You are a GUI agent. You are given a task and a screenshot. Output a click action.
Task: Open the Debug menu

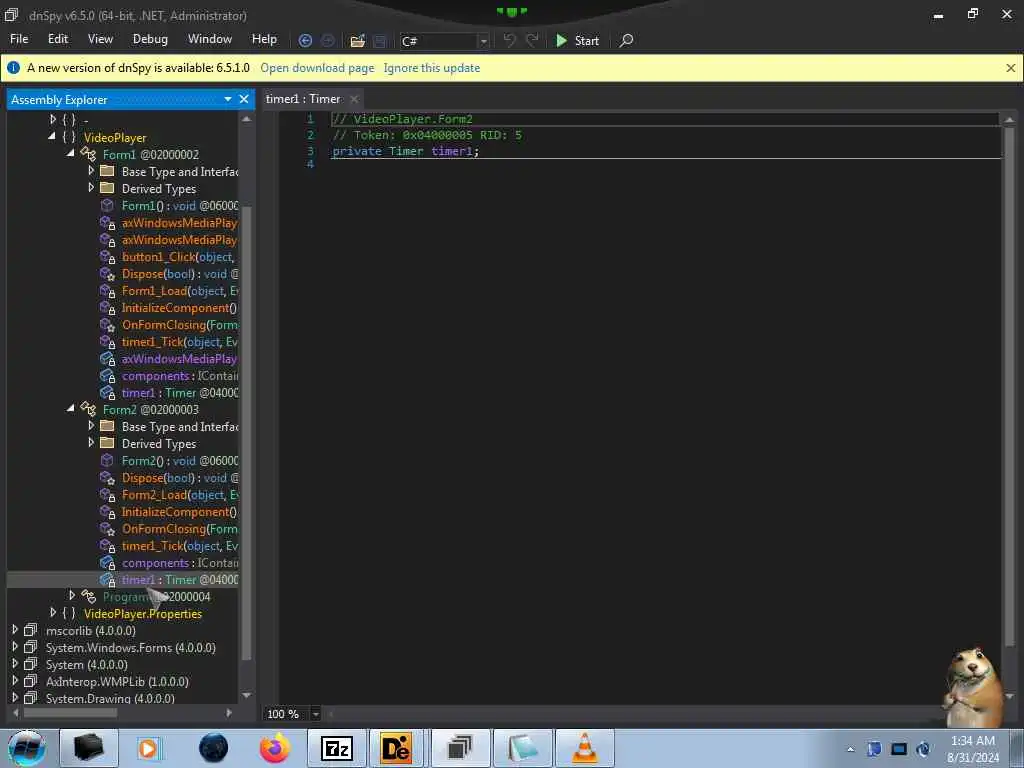[x=150, y=39]
